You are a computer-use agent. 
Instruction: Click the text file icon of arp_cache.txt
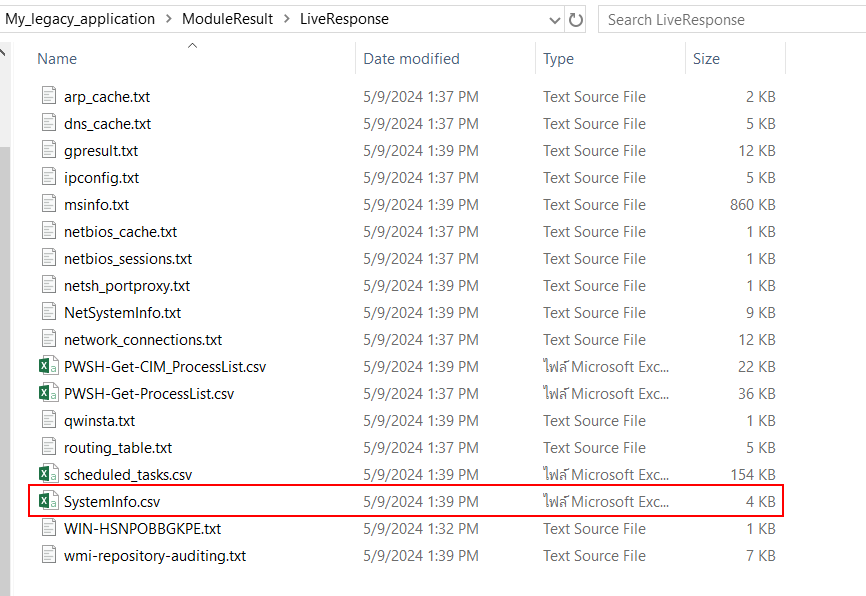coord(49,97)
